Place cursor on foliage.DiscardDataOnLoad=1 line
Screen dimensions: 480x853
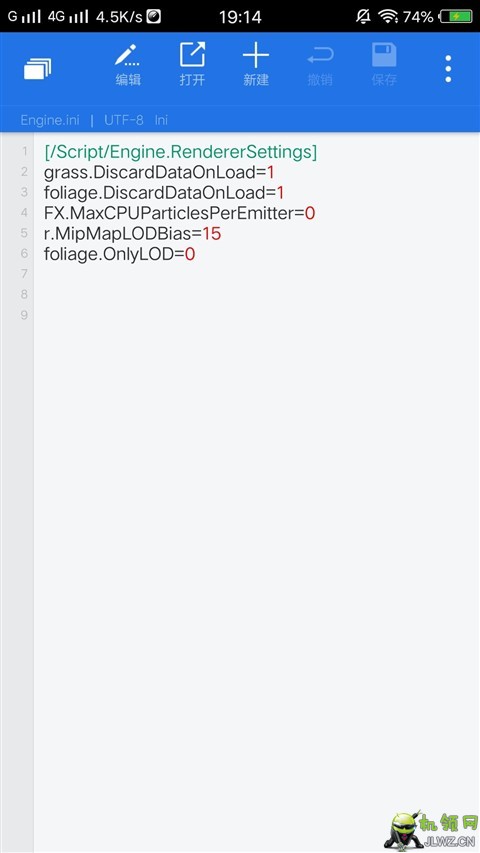[164, 193]
